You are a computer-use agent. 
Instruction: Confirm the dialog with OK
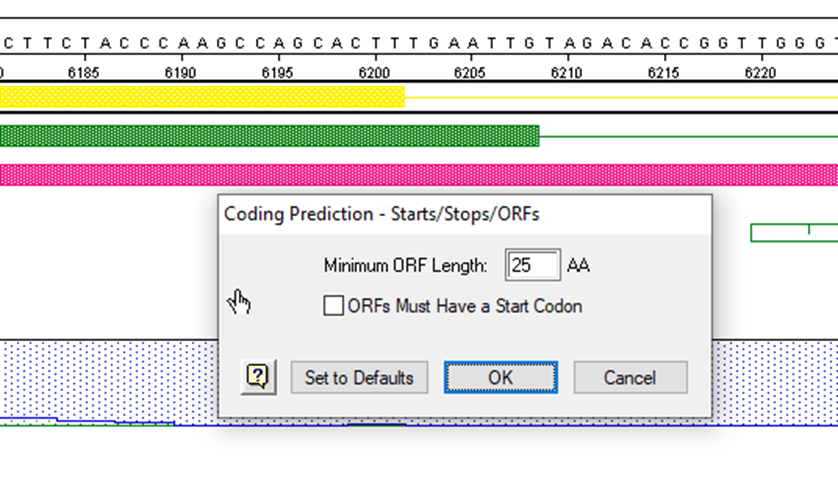click(x=500, y=377)
